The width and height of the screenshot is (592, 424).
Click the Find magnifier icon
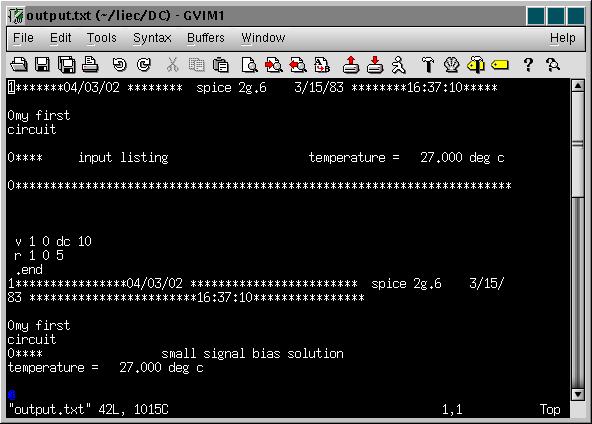tap(250, 65)
